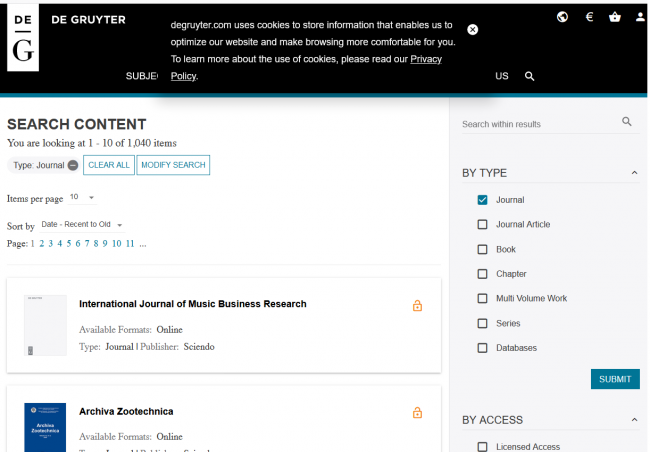
Task: Open the SUBJECTS menu in header
Action: (142, 76)
